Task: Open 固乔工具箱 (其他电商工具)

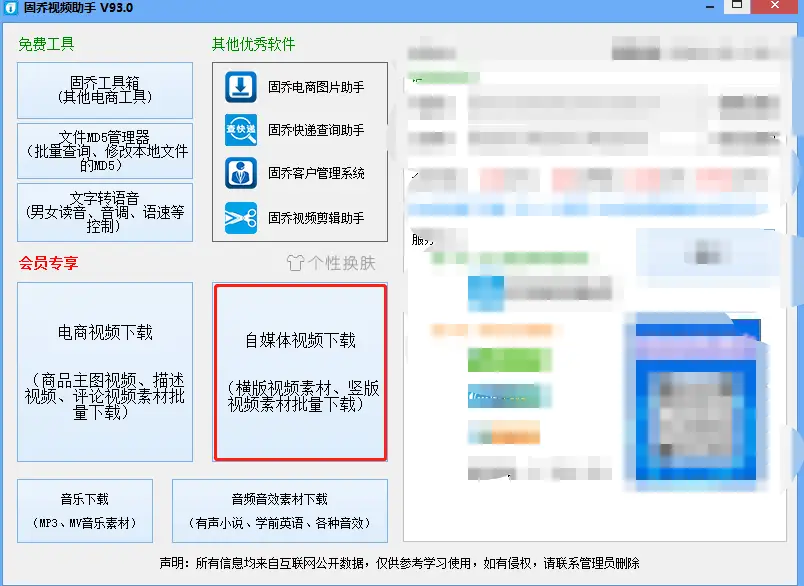Action: coord(105,90)
